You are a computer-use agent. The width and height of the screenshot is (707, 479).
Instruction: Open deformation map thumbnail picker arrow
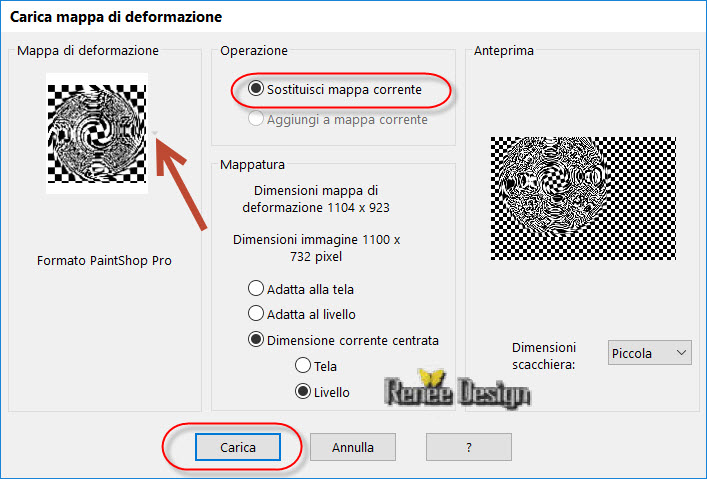coord(155,133)
